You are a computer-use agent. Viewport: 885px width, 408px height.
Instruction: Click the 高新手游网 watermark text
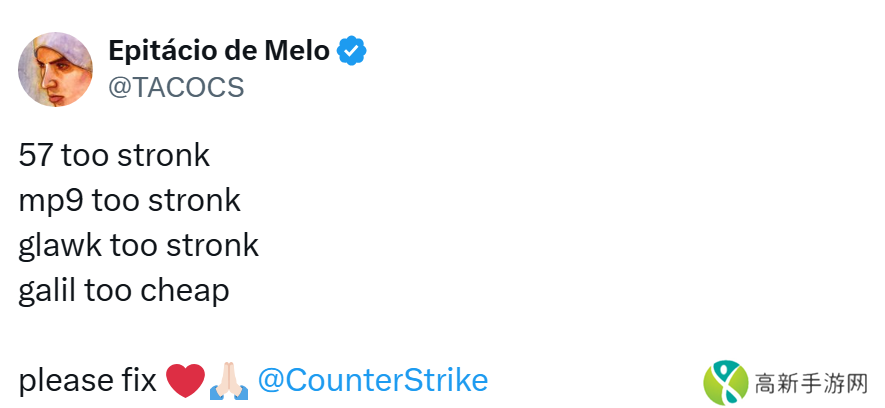(x=812, y=384)
